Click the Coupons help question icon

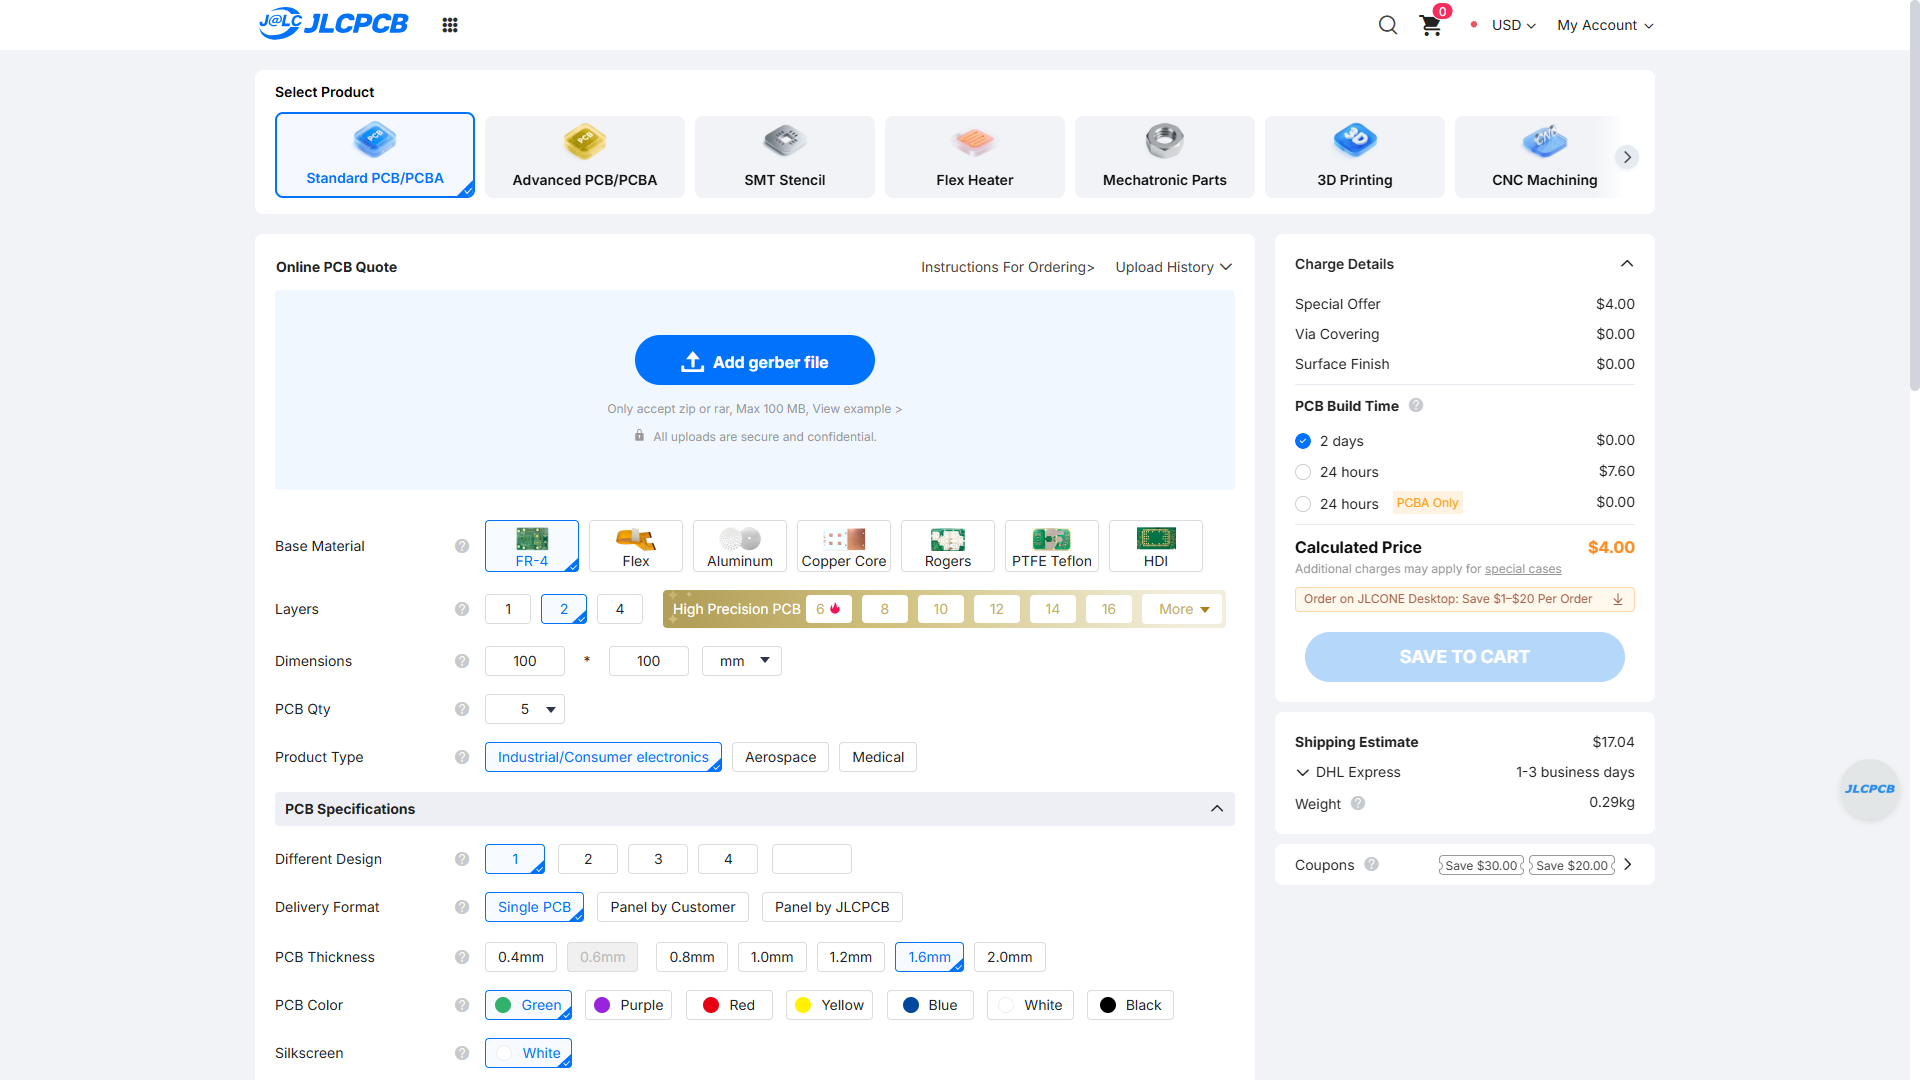[x=1372, y=865]
